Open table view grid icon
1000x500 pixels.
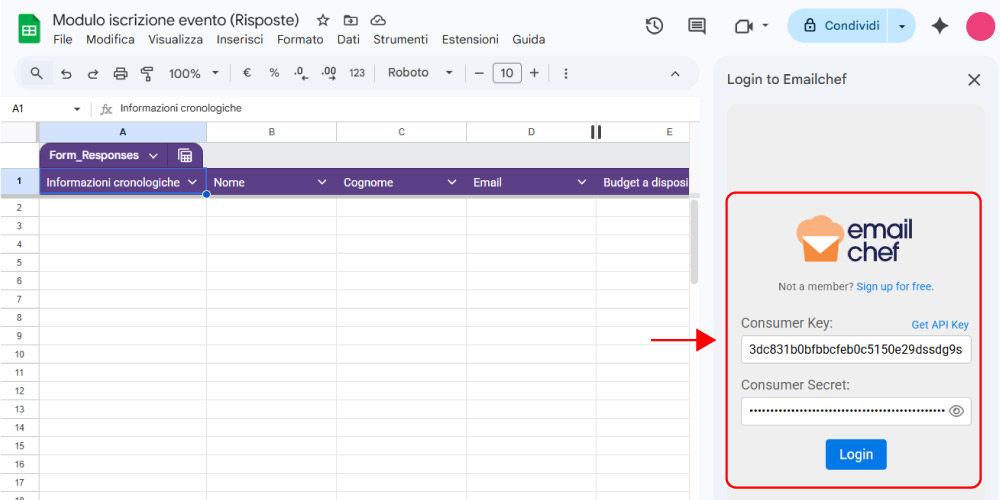[185, 155]
